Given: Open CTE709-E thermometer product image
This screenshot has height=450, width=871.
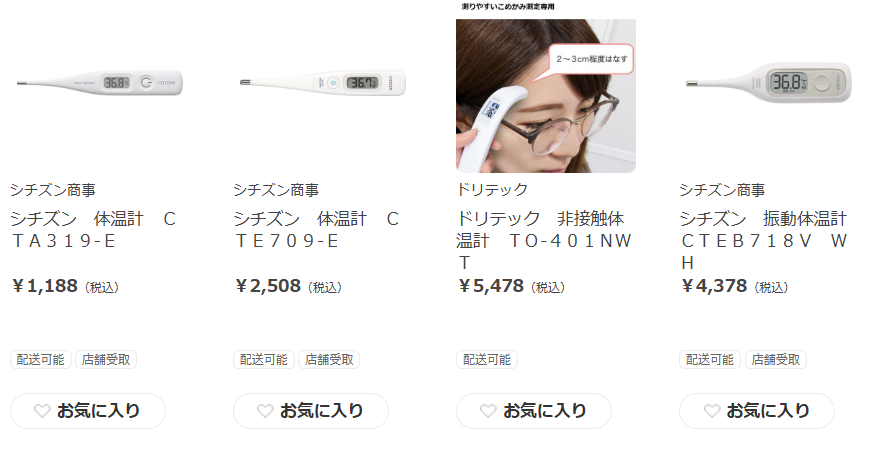Looking at the screenshot, I should (x=323, y=83).
